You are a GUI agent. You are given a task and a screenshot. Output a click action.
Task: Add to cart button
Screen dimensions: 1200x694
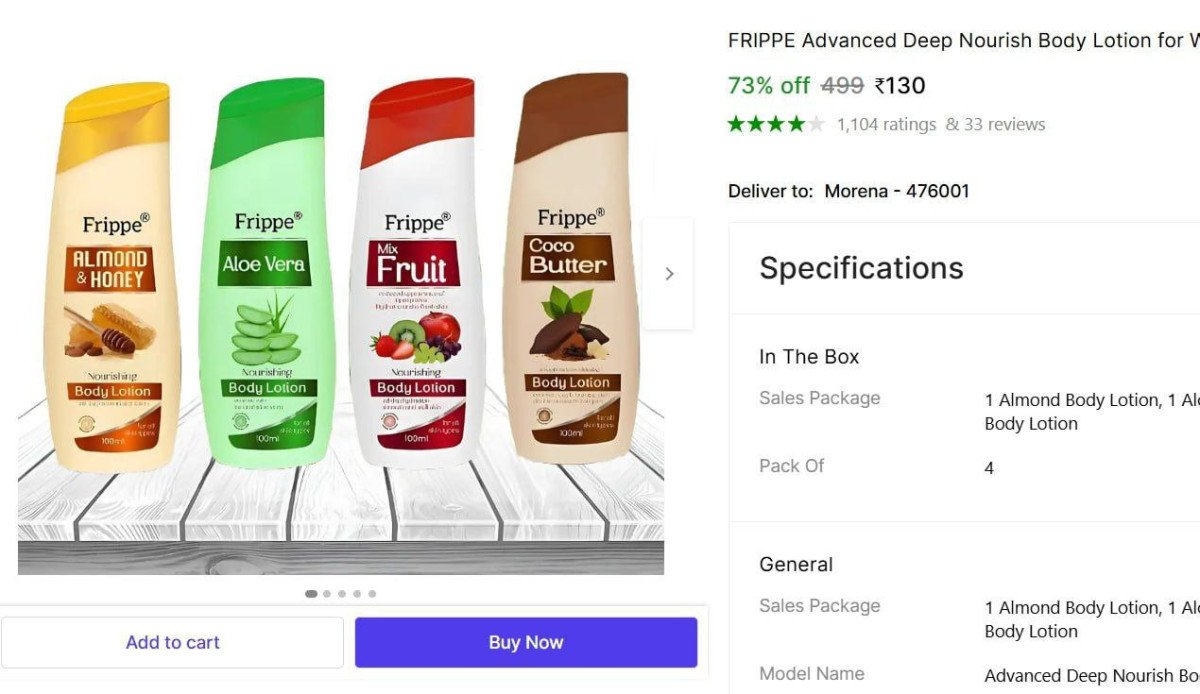pos(172,642)
